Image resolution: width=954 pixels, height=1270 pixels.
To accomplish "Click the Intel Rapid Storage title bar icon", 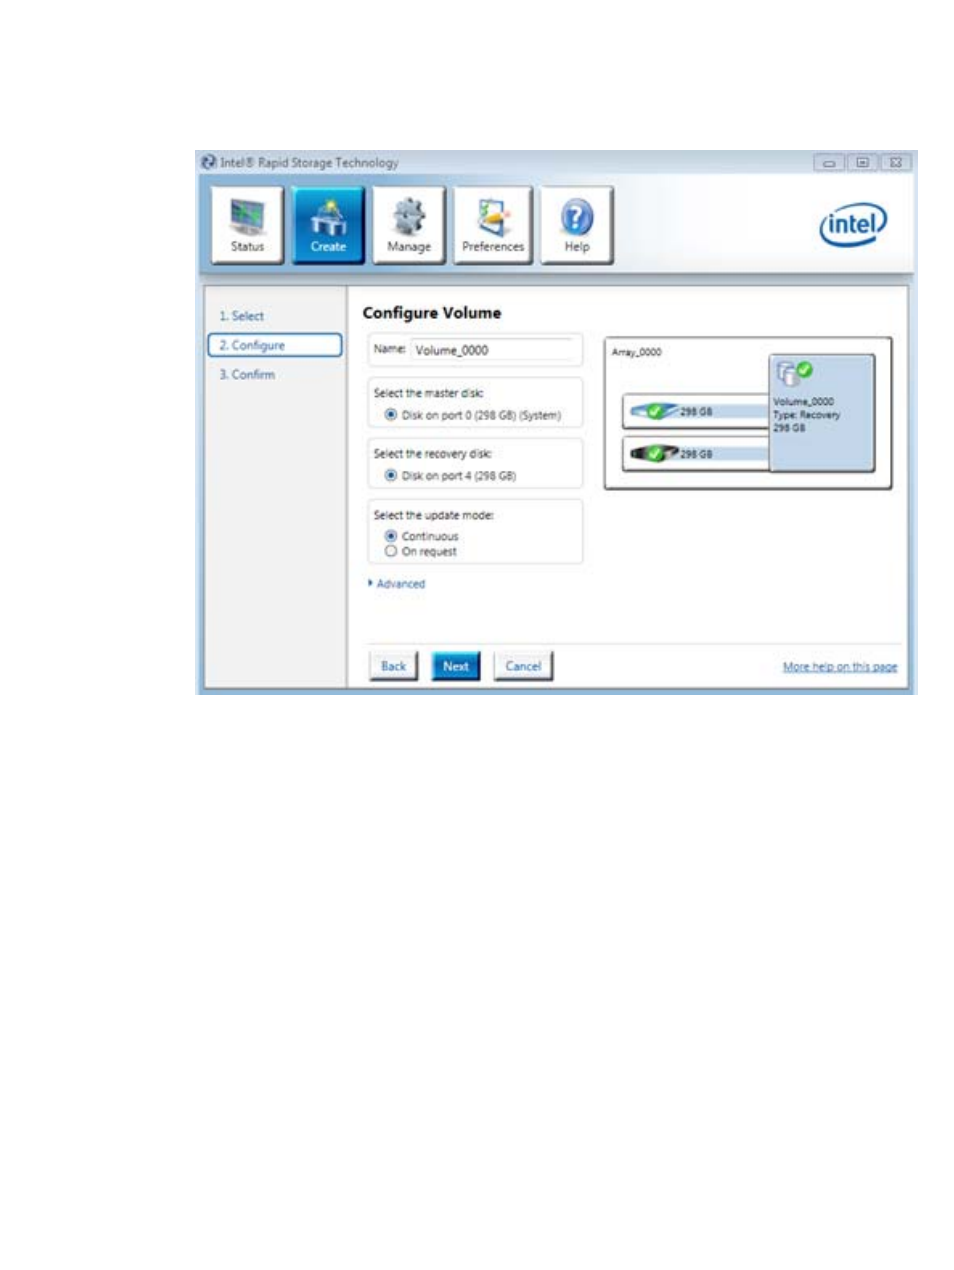I will pos(209,162).
